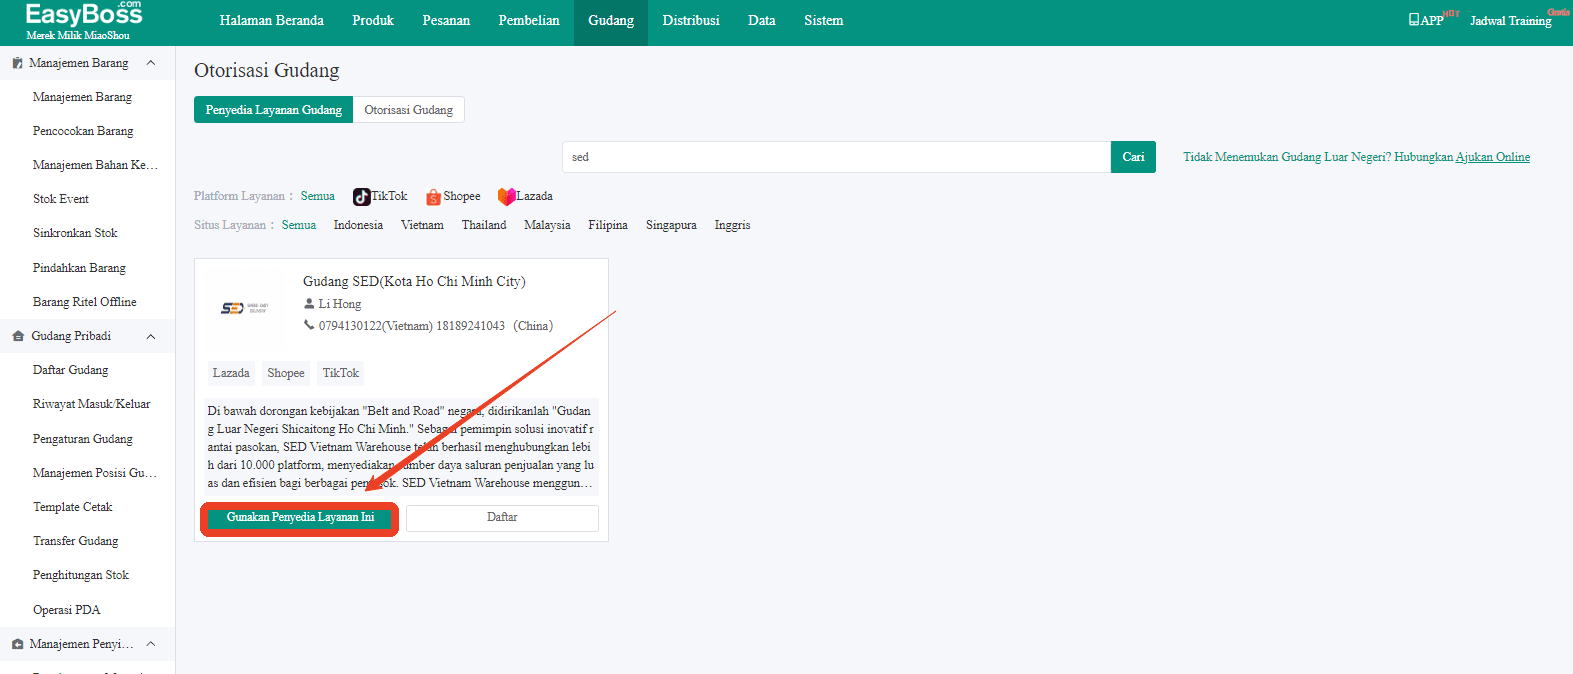Open Daftar Gudang in sidebar
The image size is (1573, 674).
click(x=70, y=370)
